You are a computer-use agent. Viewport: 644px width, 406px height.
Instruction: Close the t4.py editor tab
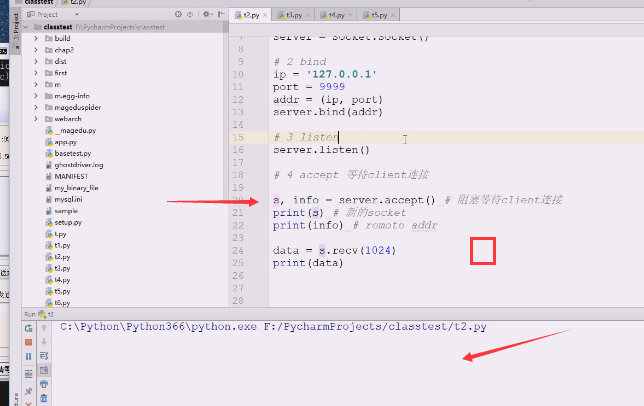[350, 15]
